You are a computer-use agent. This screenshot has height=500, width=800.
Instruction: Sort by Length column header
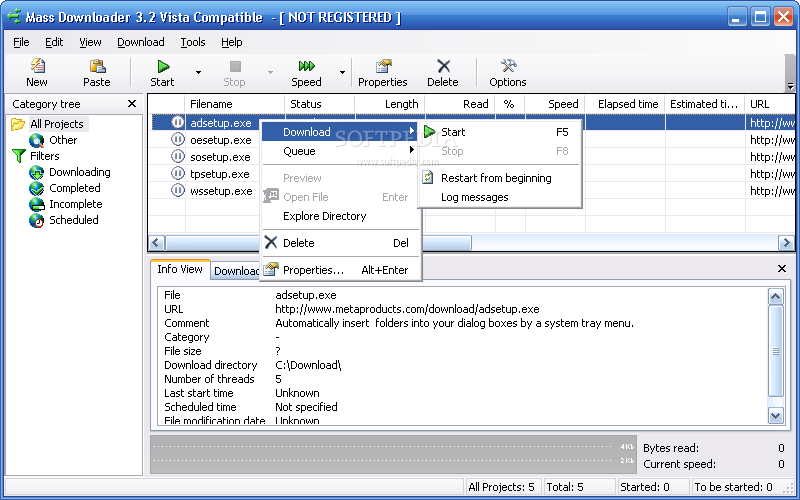(x=390, y=104)
